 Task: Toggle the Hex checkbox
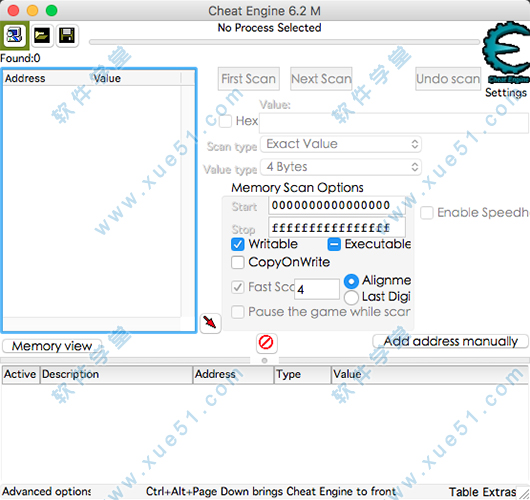point(225,121)
